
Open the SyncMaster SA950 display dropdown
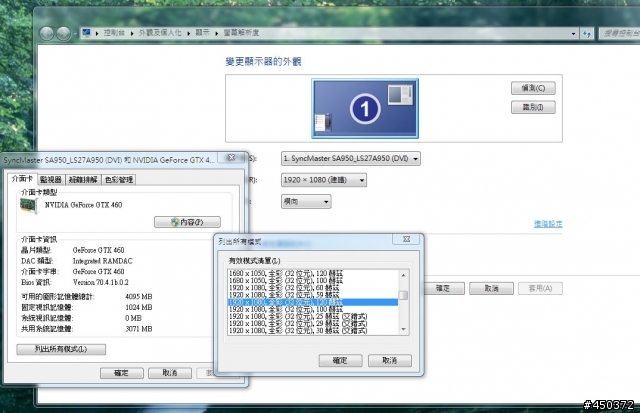[x=351, y=158]
